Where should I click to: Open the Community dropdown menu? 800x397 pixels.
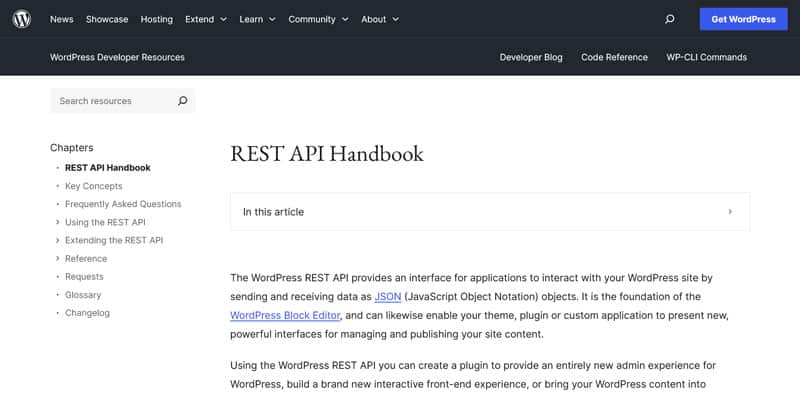tap(318, 19)
